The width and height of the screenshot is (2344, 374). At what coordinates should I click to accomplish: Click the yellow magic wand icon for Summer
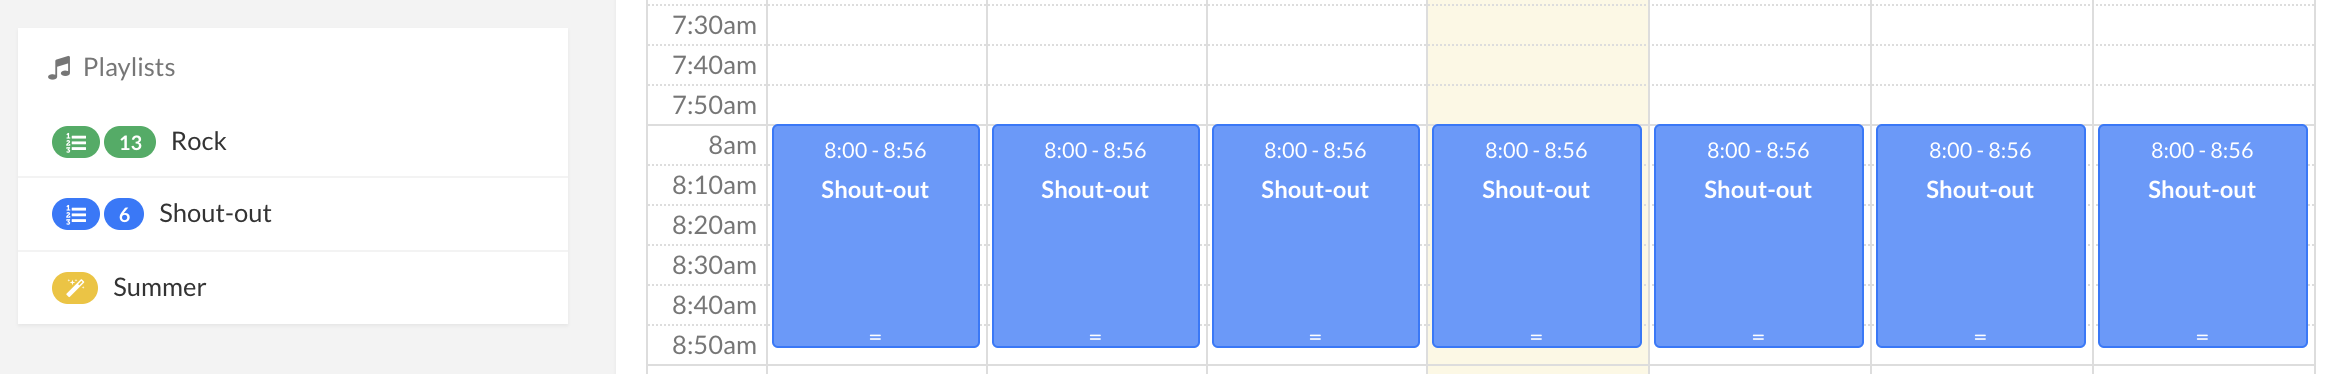coord(75,288)
